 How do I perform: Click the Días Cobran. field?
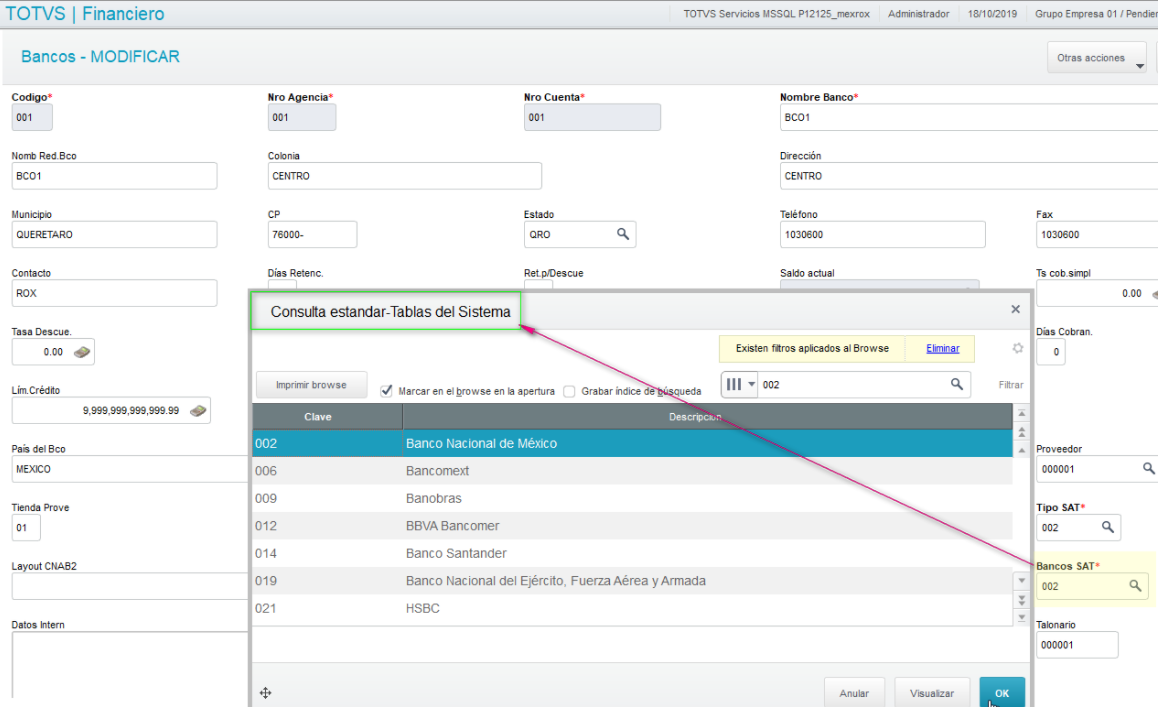[1050, 352]
